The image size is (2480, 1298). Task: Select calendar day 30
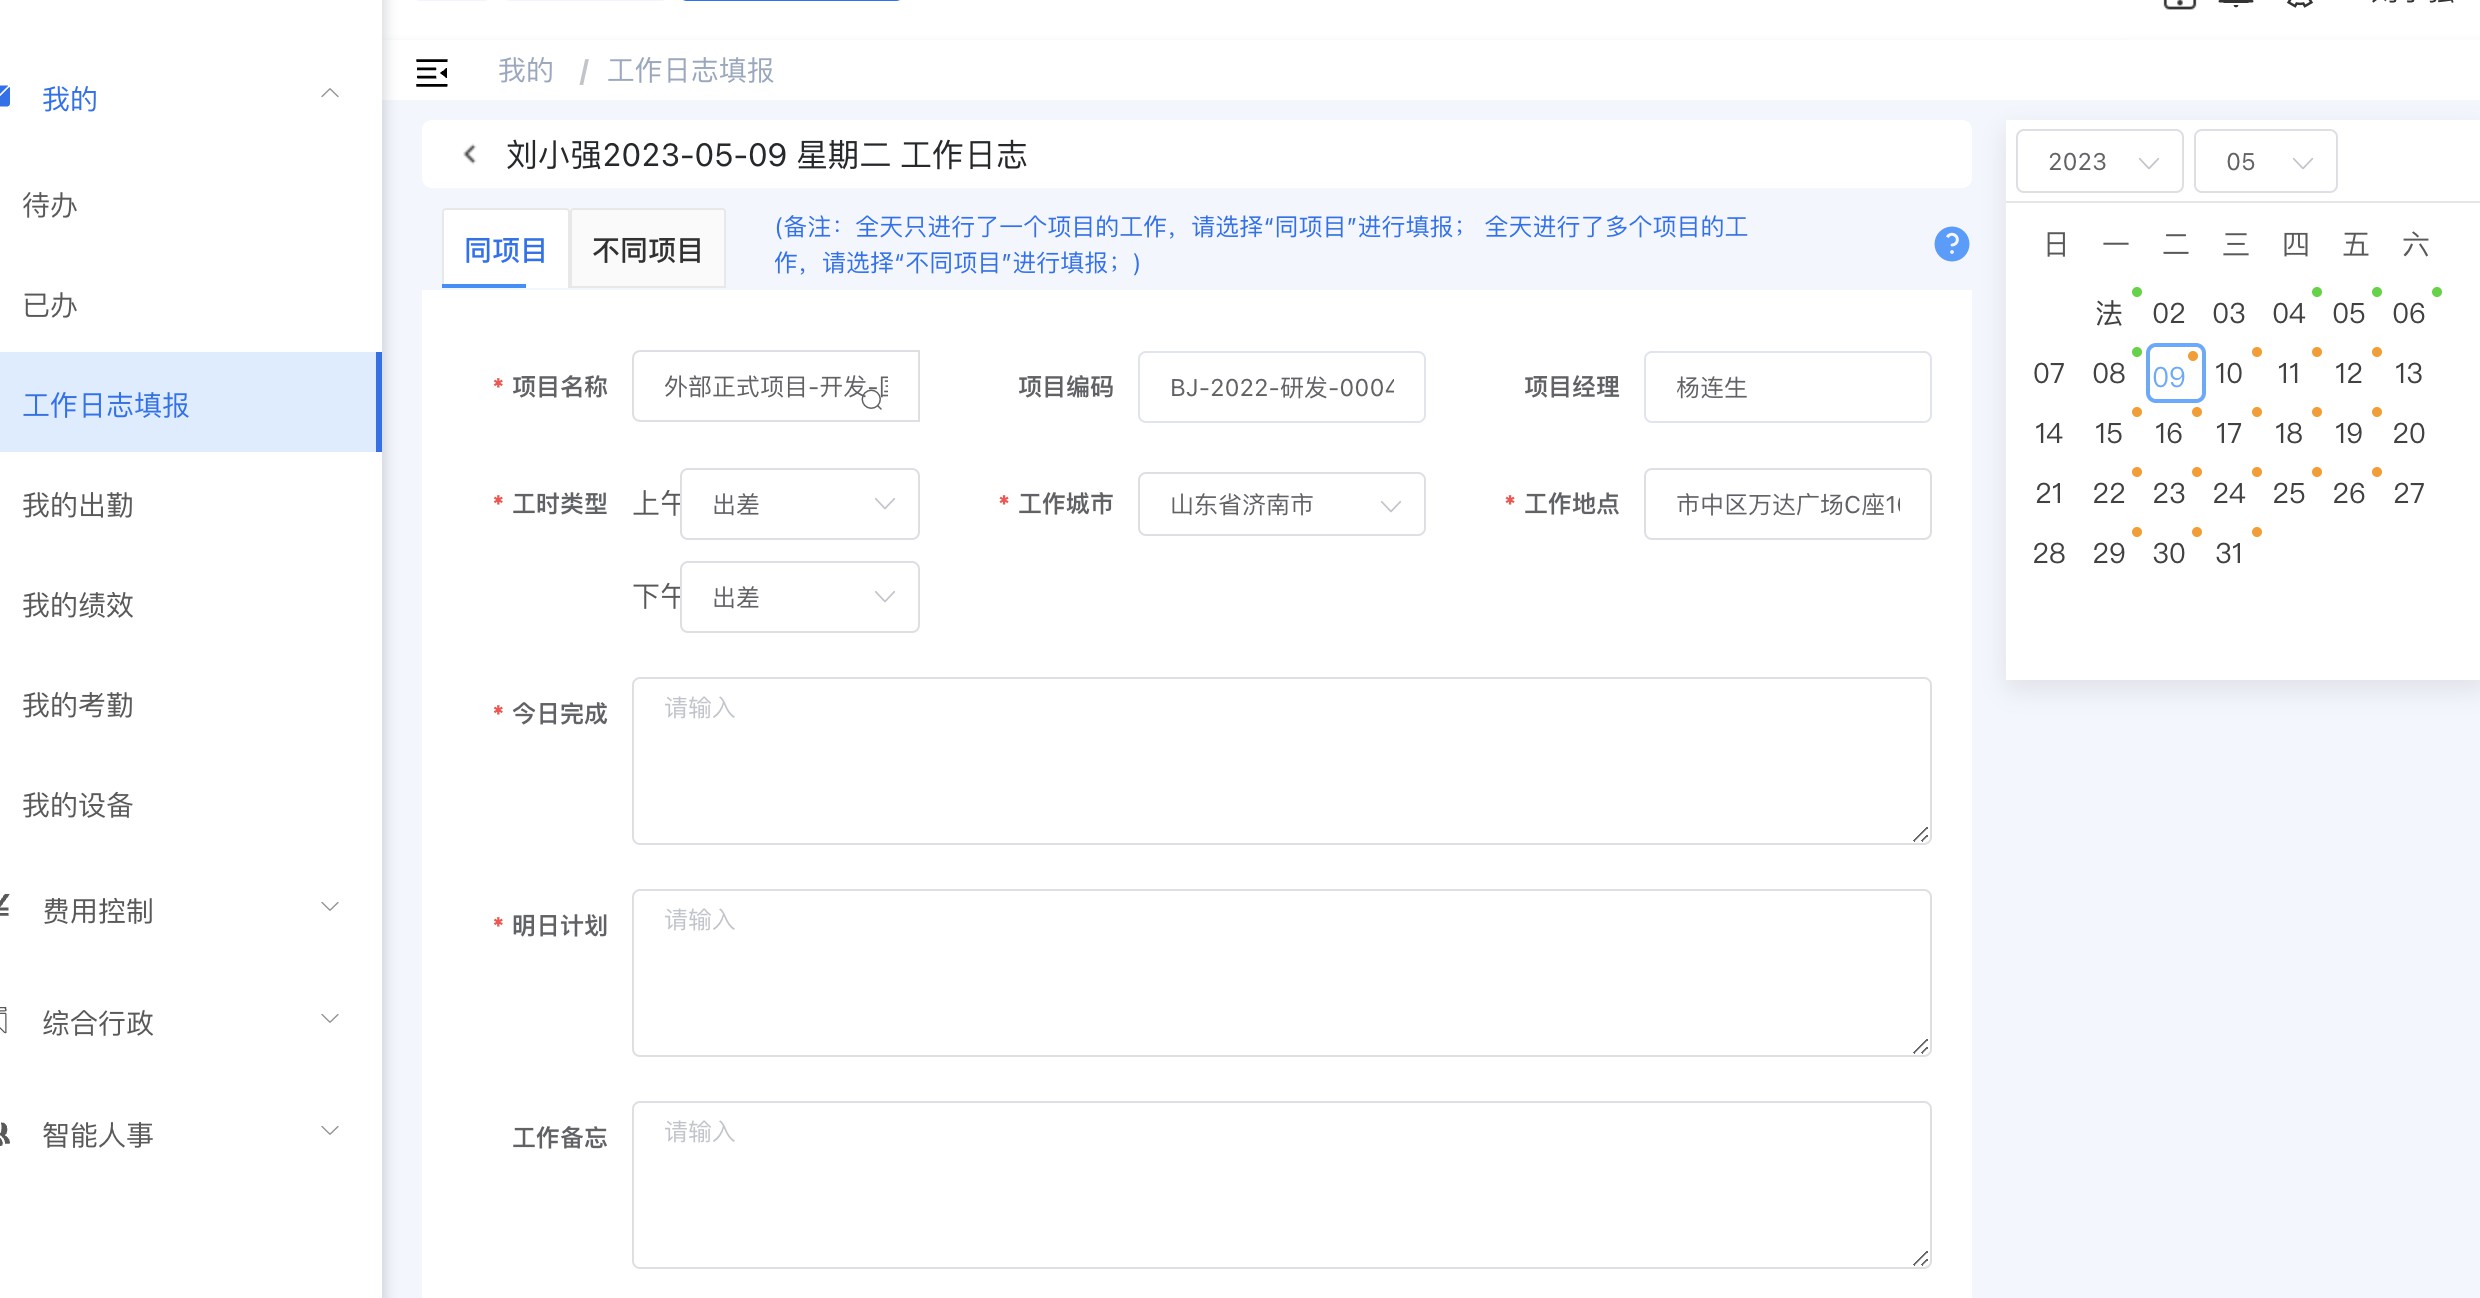[2169, 553]
